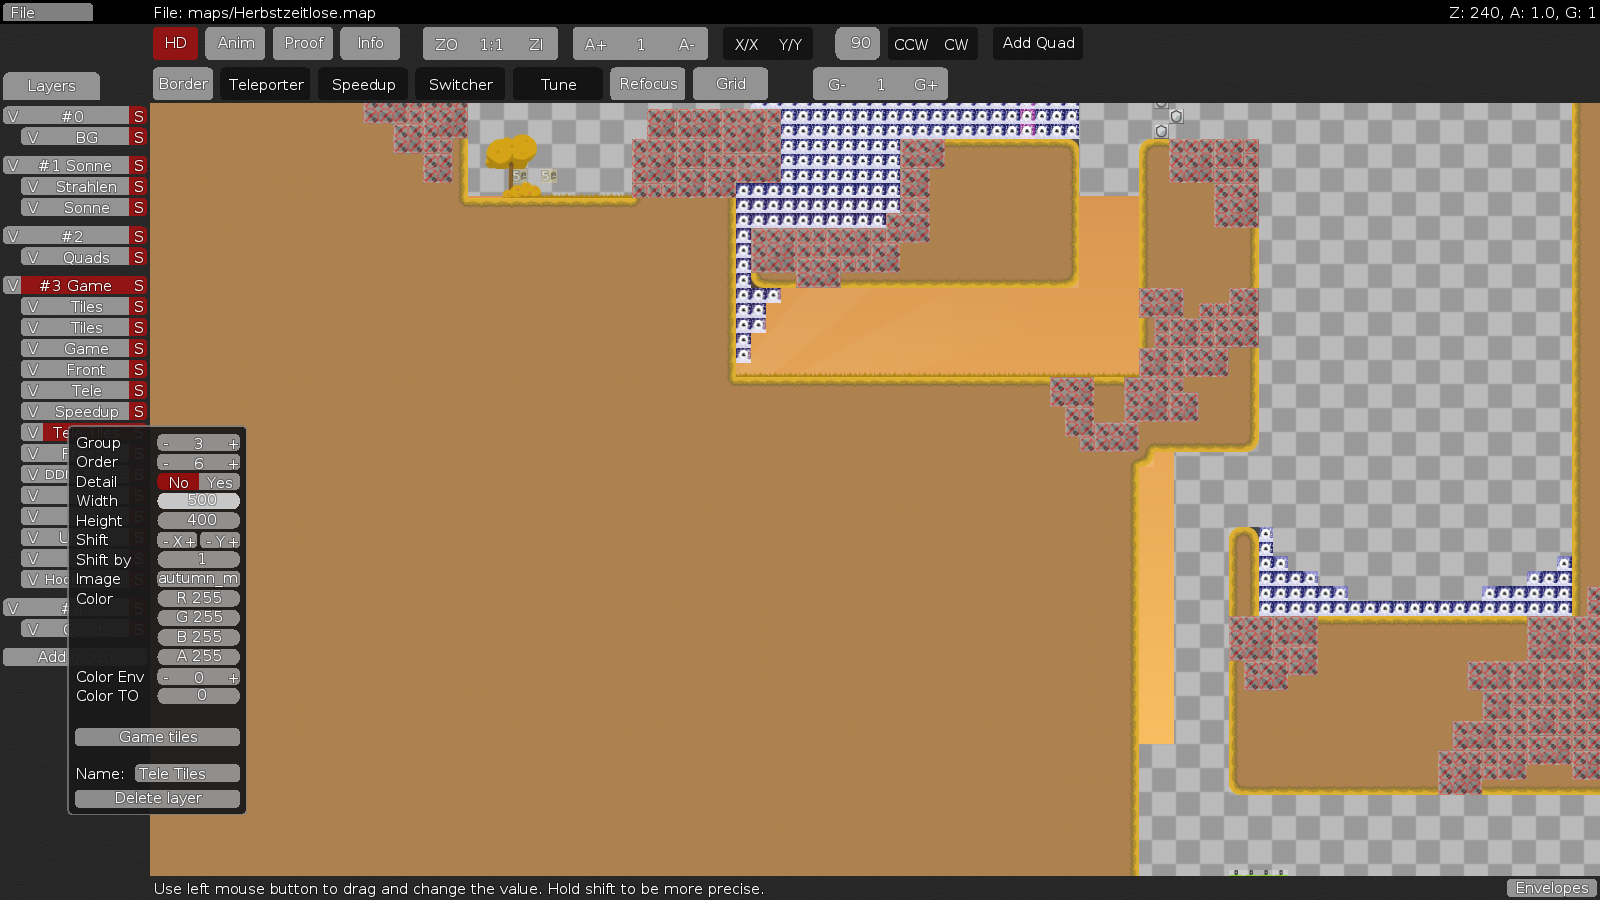Viewport: 1600px width, 900px height.
Task: Open the Envelopes panel
Action: click(x=1551, y=888)
